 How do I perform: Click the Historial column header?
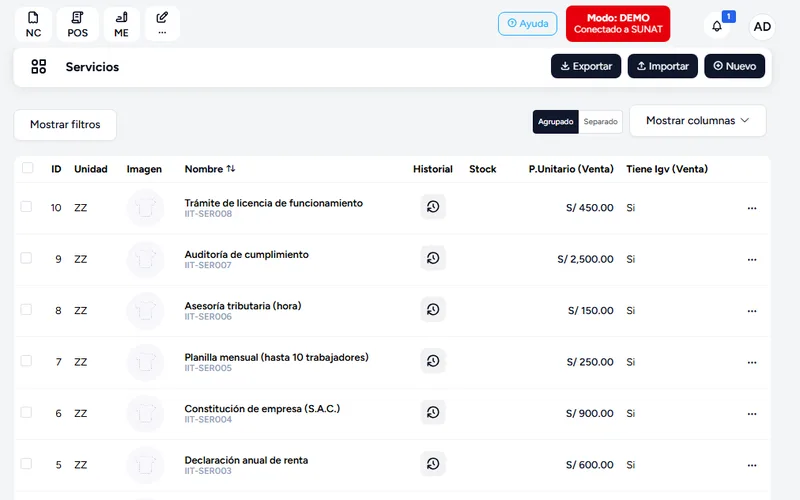tap(433, 169)
